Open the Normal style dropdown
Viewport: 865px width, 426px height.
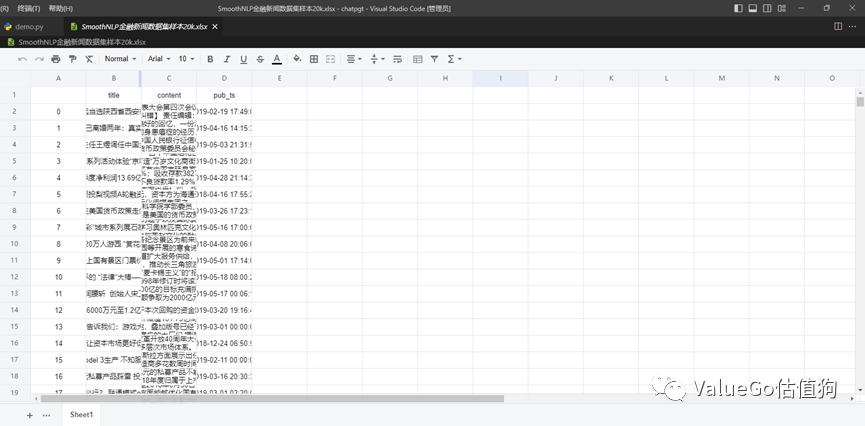[x=121, y=59]
